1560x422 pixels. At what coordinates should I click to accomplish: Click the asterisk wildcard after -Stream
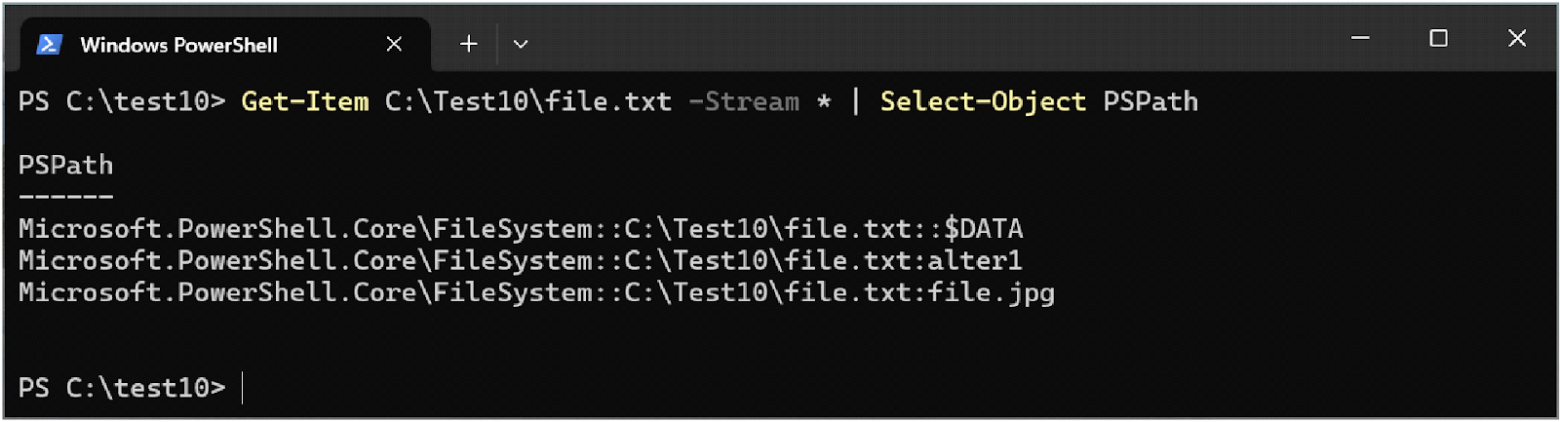824,102
